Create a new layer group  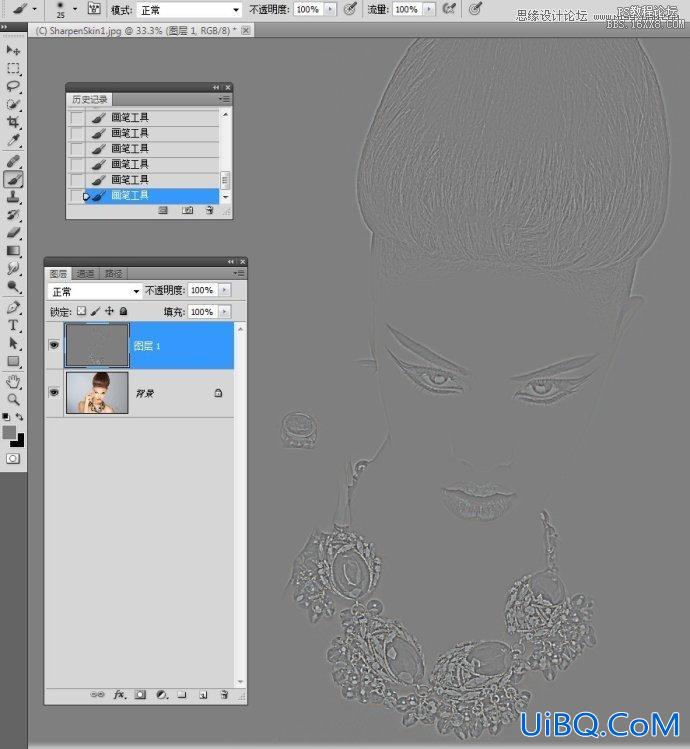tap(182, 695)
